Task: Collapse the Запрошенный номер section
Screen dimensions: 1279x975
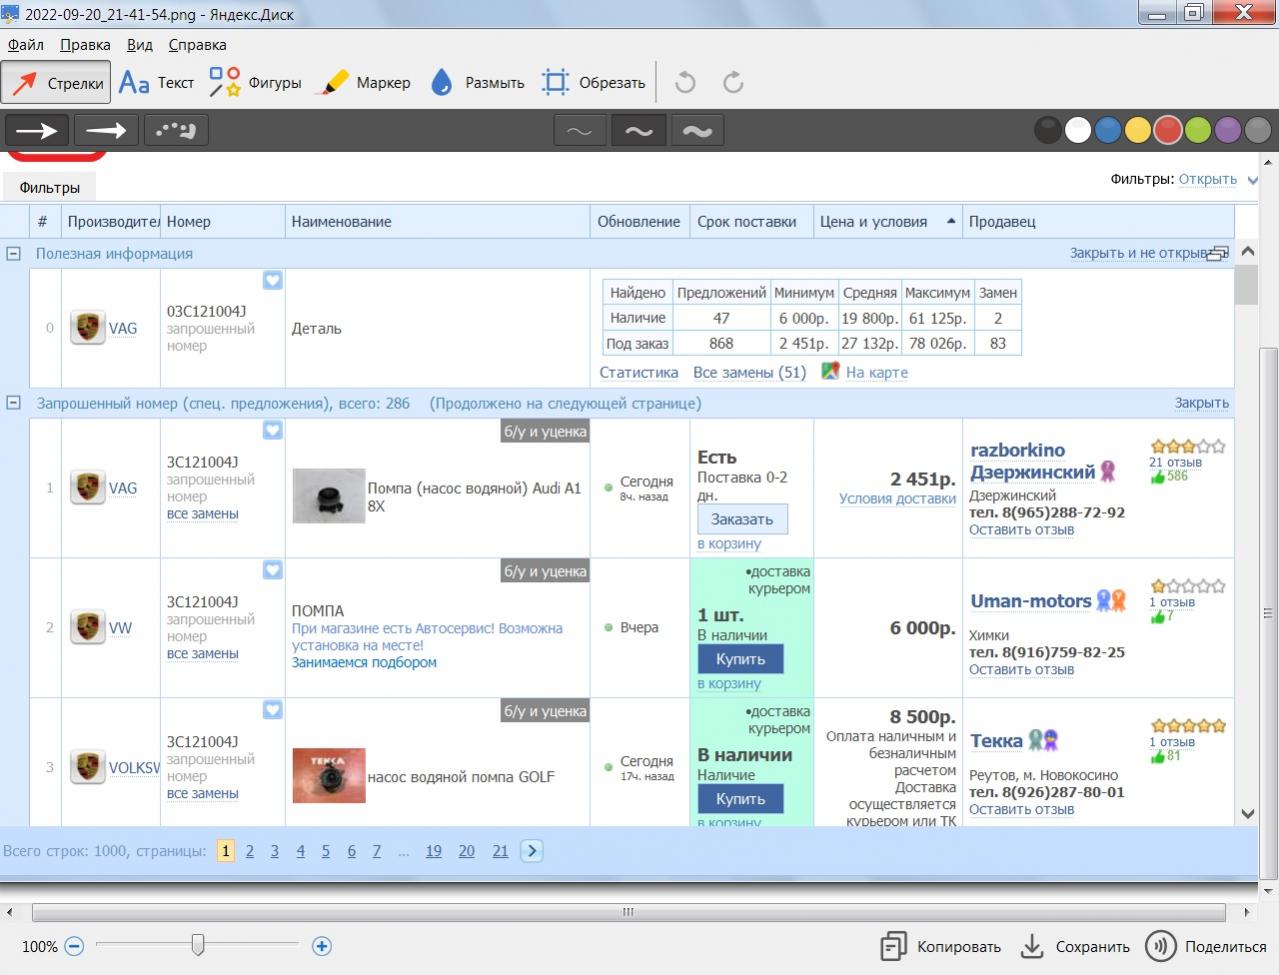Action: pyautogui.click(x=14, y=403)
